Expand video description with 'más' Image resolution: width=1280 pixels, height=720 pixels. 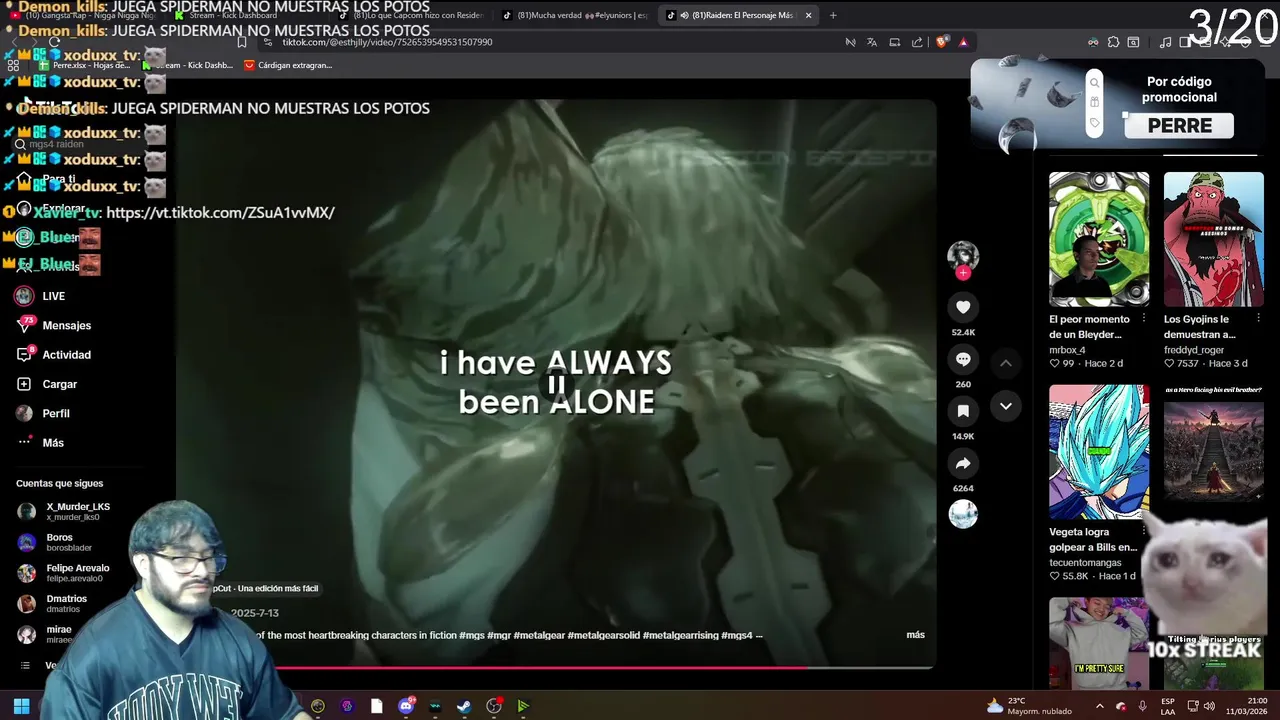915,635
